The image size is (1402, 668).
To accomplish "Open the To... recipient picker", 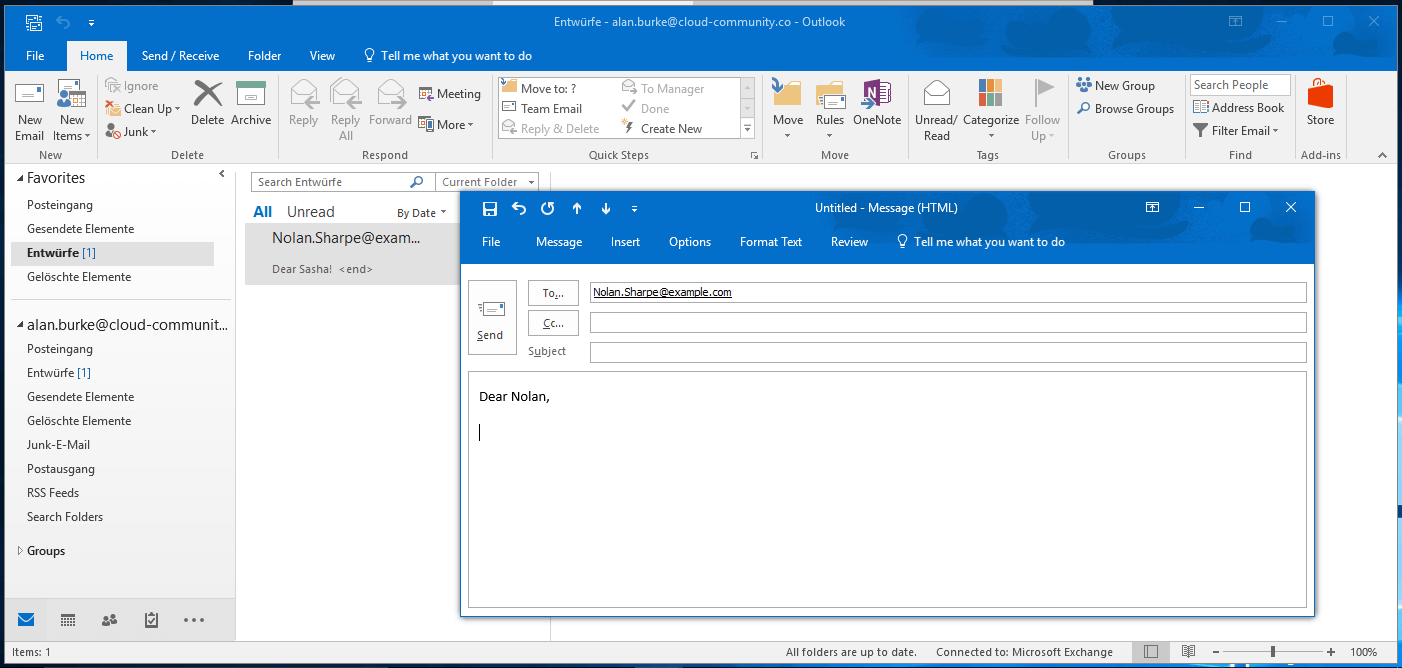I will [x=553, y=292].
